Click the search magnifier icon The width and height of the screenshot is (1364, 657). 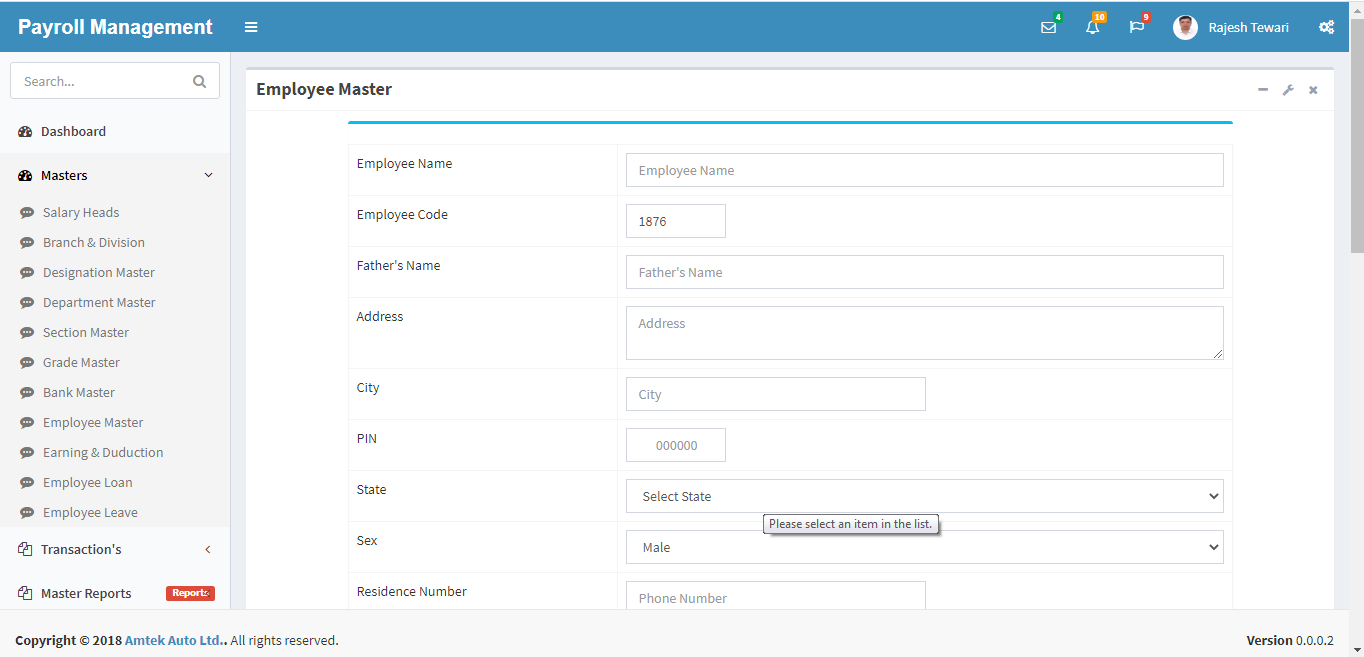pyautogui.click(x=199, y=81)
